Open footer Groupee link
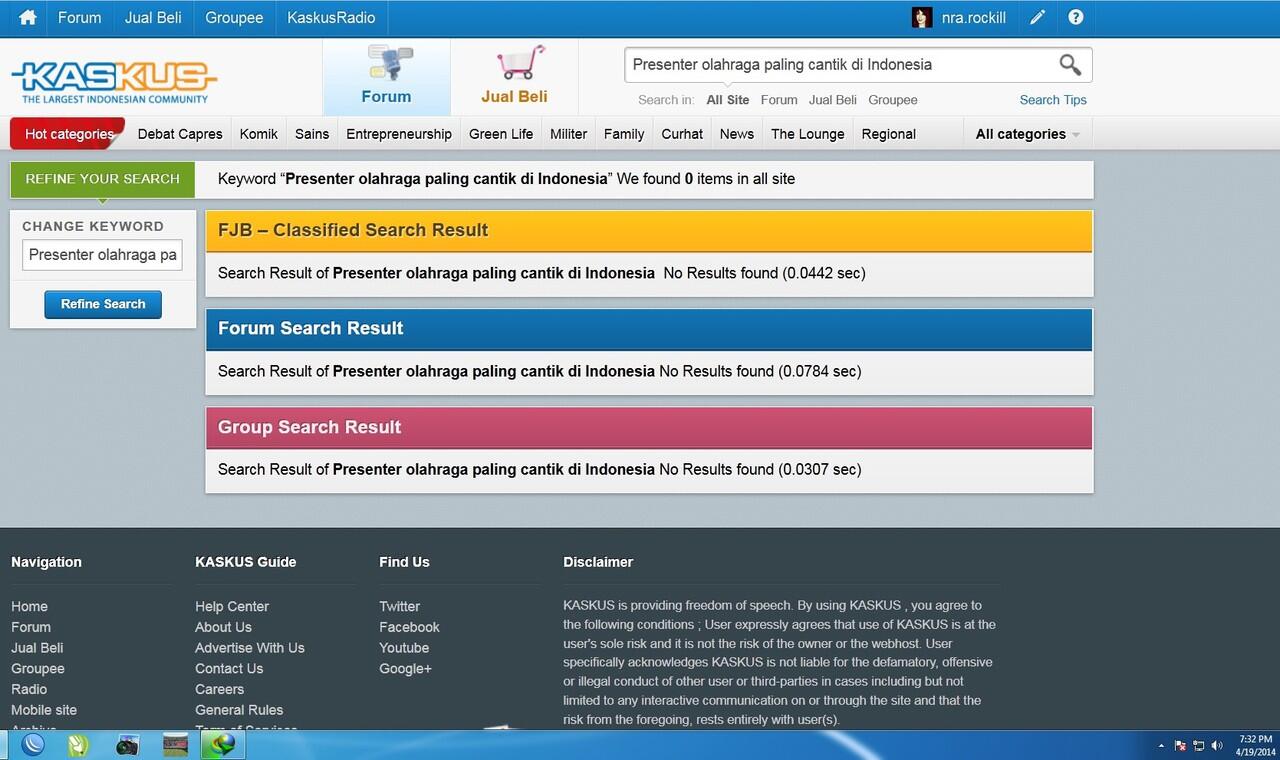Image resolution: width=1280 pixels, height=760 pixels. (38, 668)
